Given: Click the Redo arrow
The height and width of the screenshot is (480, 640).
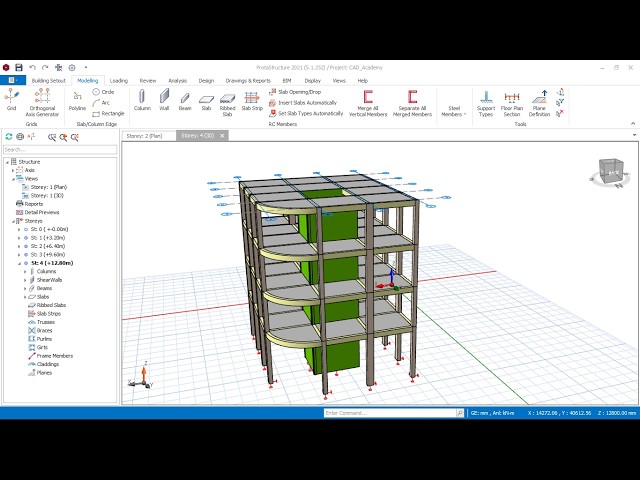Looking at the screenshot, I should point(45,67).
